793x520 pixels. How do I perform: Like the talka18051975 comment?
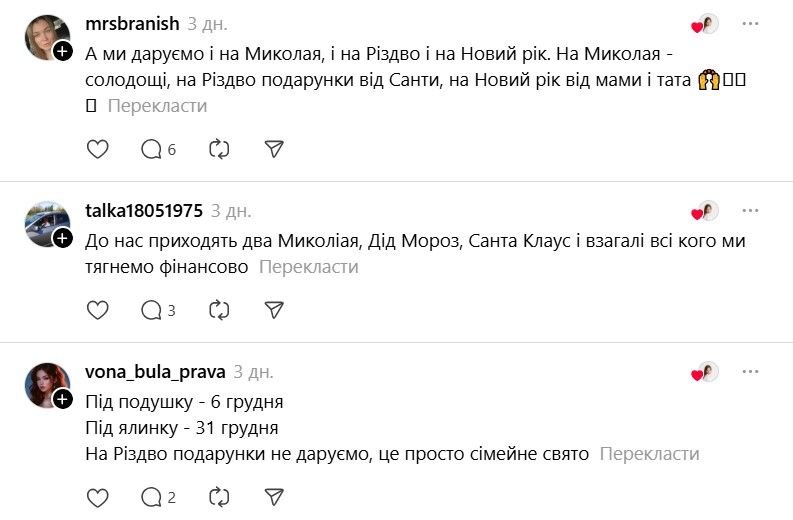(x=97, y=310)
